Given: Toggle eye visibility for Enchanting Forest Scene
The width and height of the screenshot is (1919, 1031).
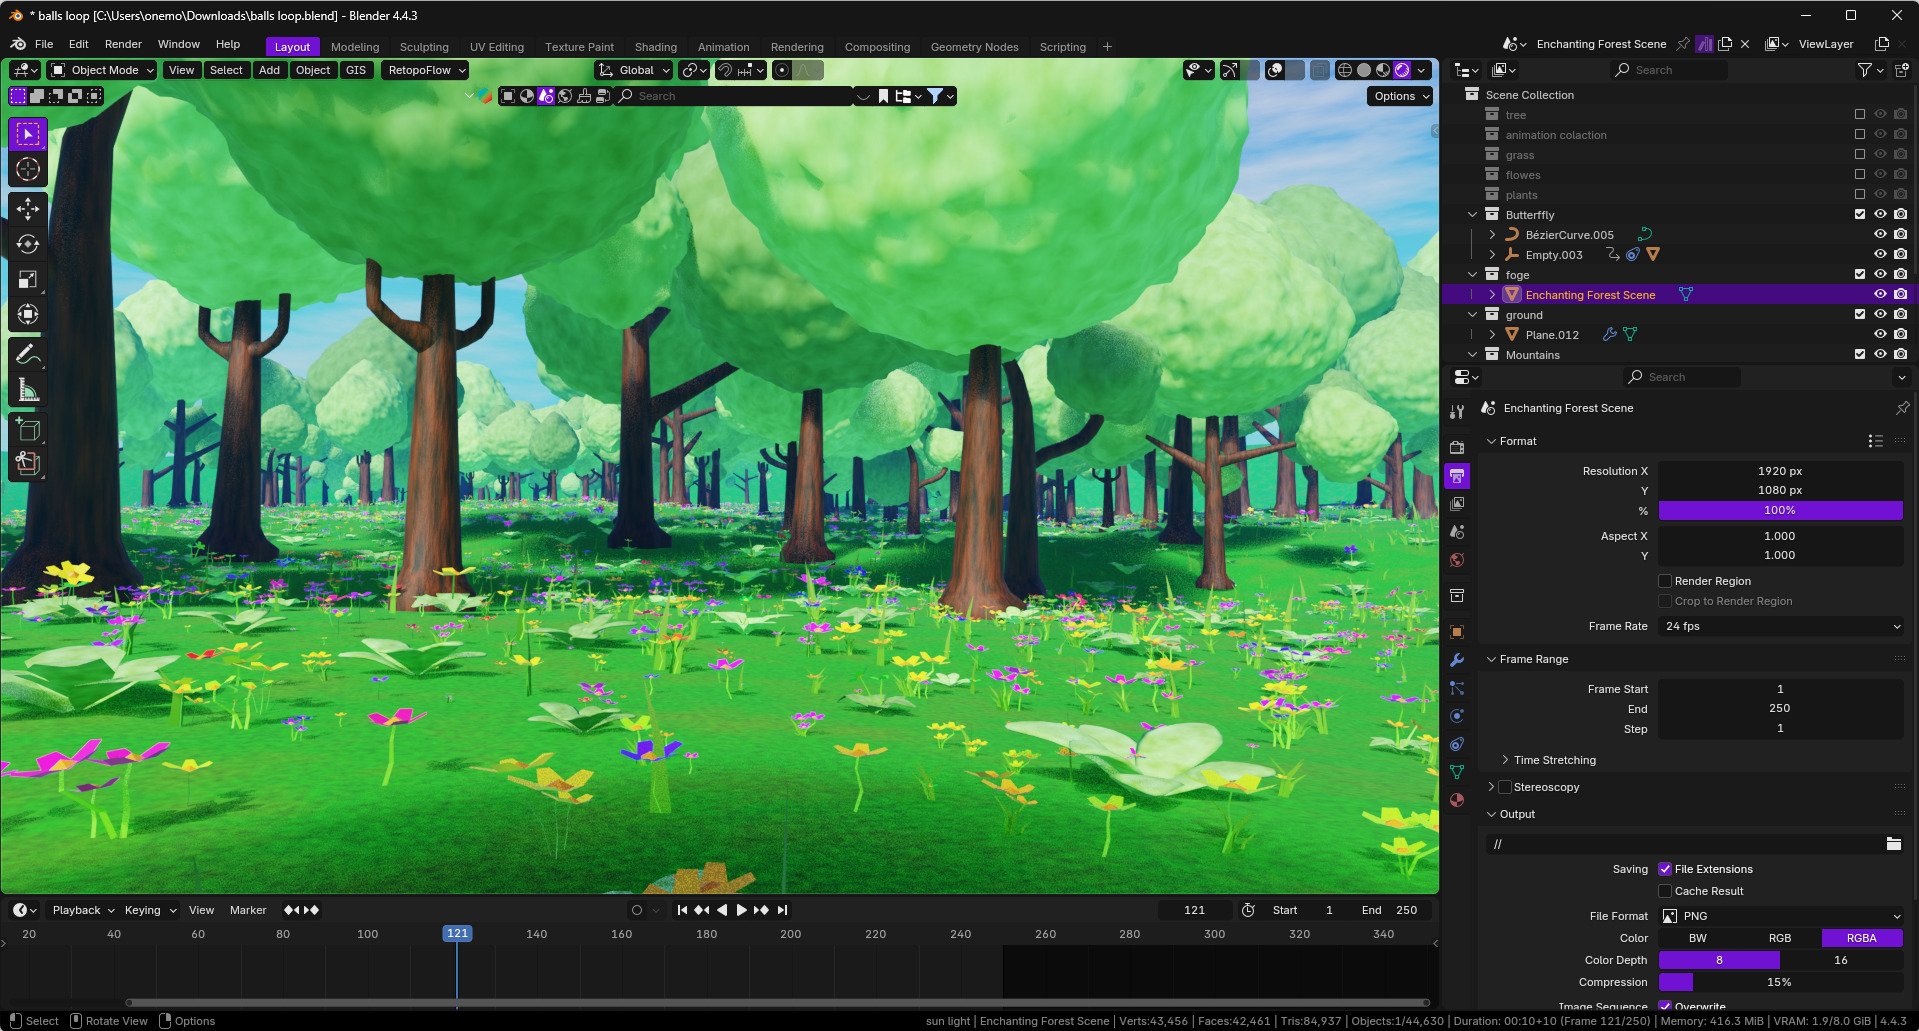Looking at the screenshot, I should click(1880, 294).
